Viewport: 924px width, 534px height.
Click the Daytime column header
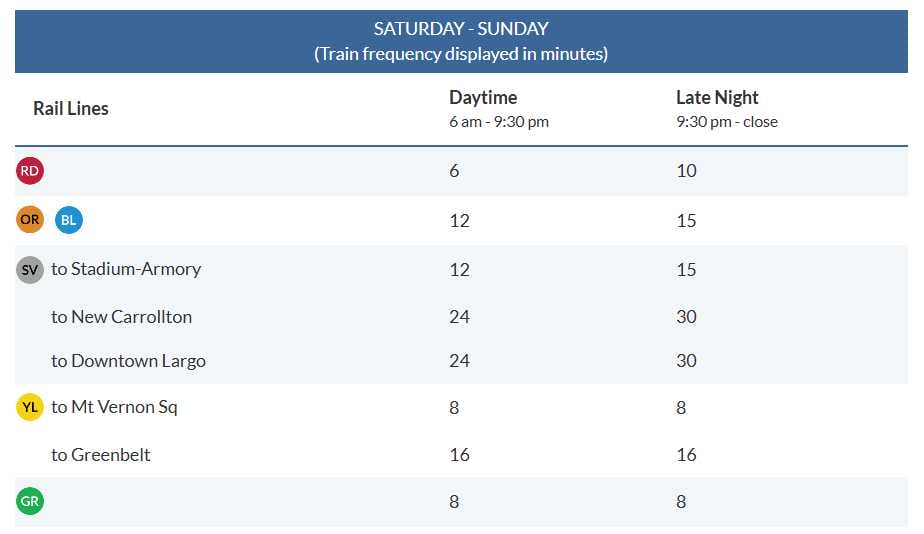point(483,98)
